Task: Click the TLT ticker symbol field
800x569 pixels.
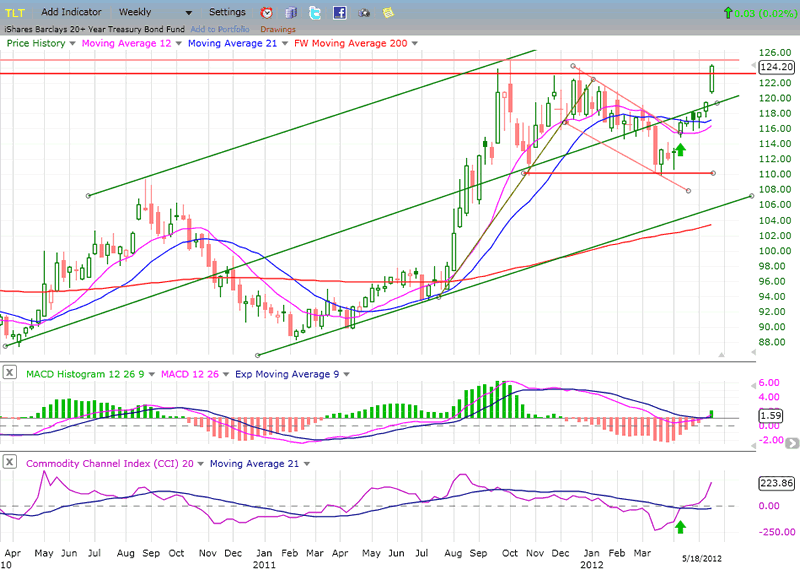Action: pyautogui.click(x=16, y=12)
